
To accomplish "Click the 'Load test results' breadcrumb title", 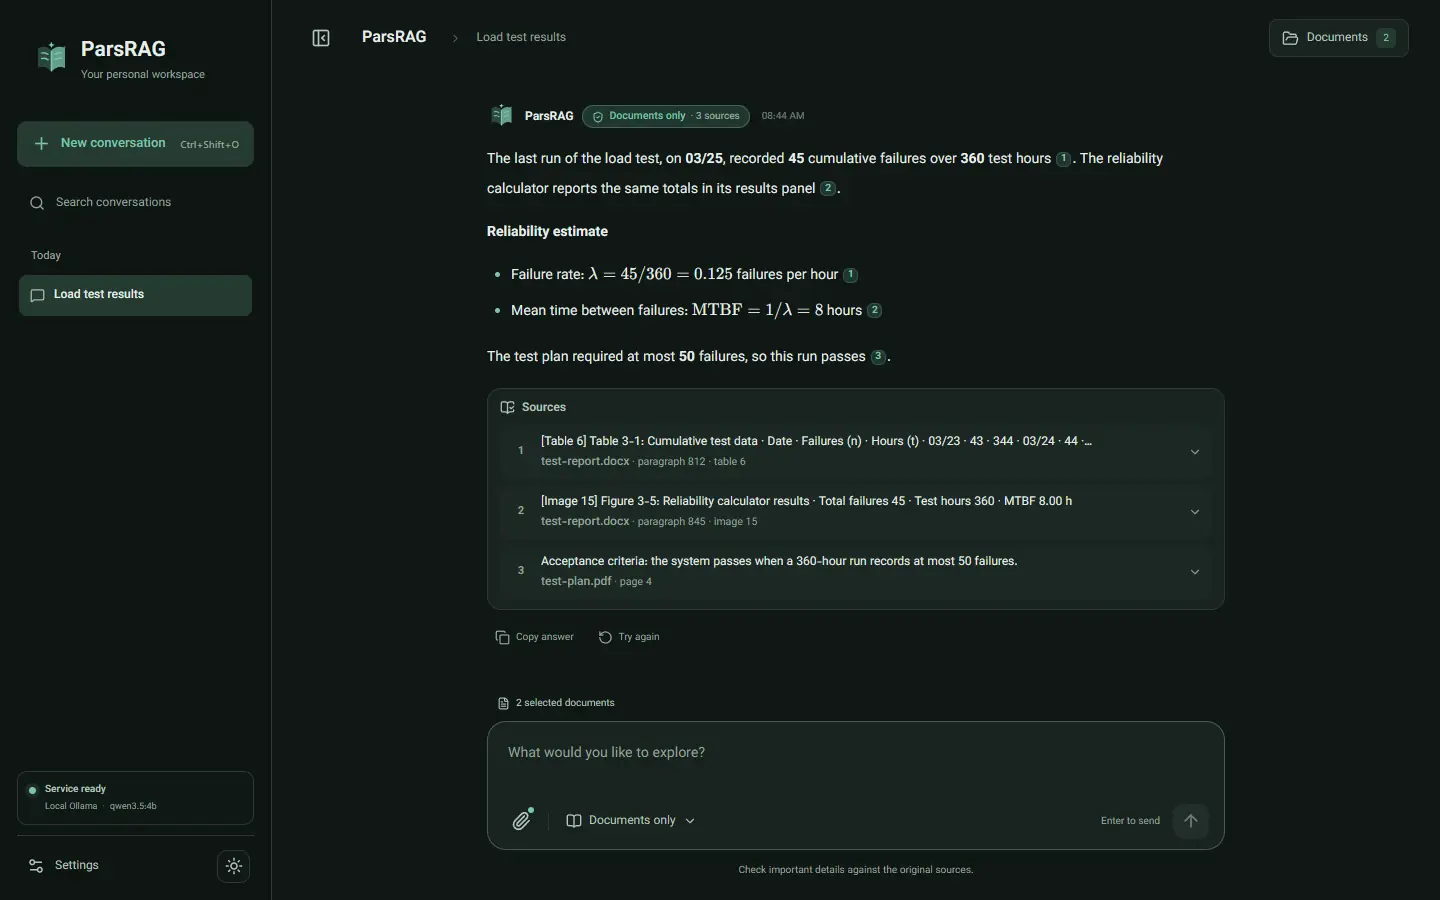I will point(521,37).
